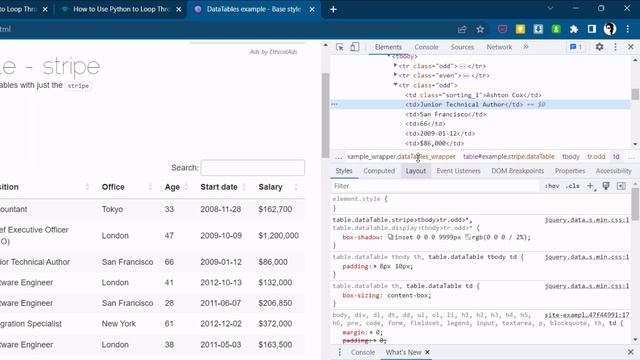
Task: Toggle the browser side panel icon
Action: [x=592, y=29]
